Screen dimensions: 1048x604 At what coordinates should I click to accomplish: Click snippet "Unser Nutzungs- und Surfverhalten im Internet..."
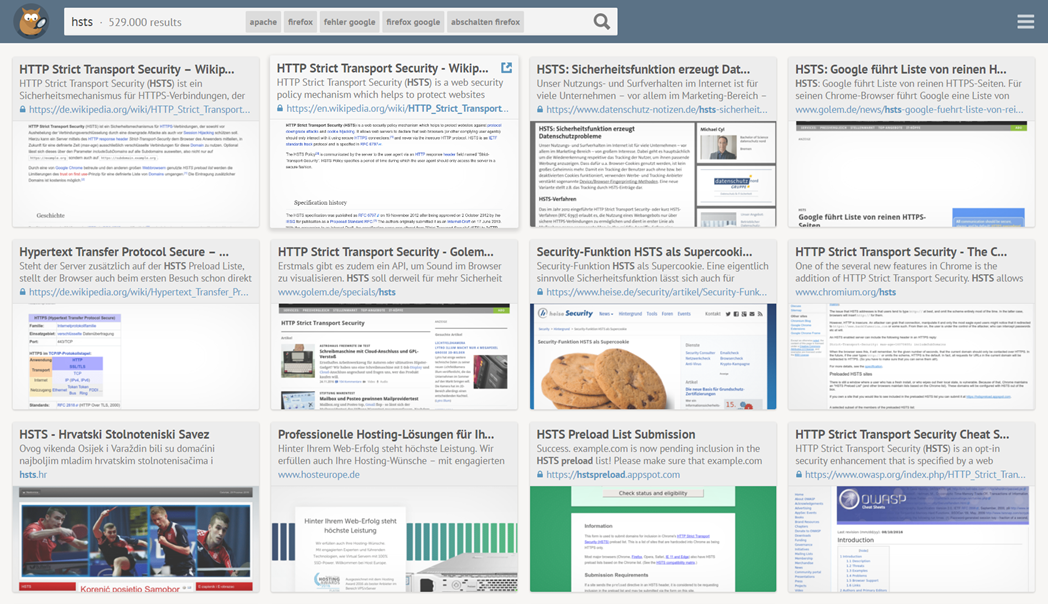651,90
